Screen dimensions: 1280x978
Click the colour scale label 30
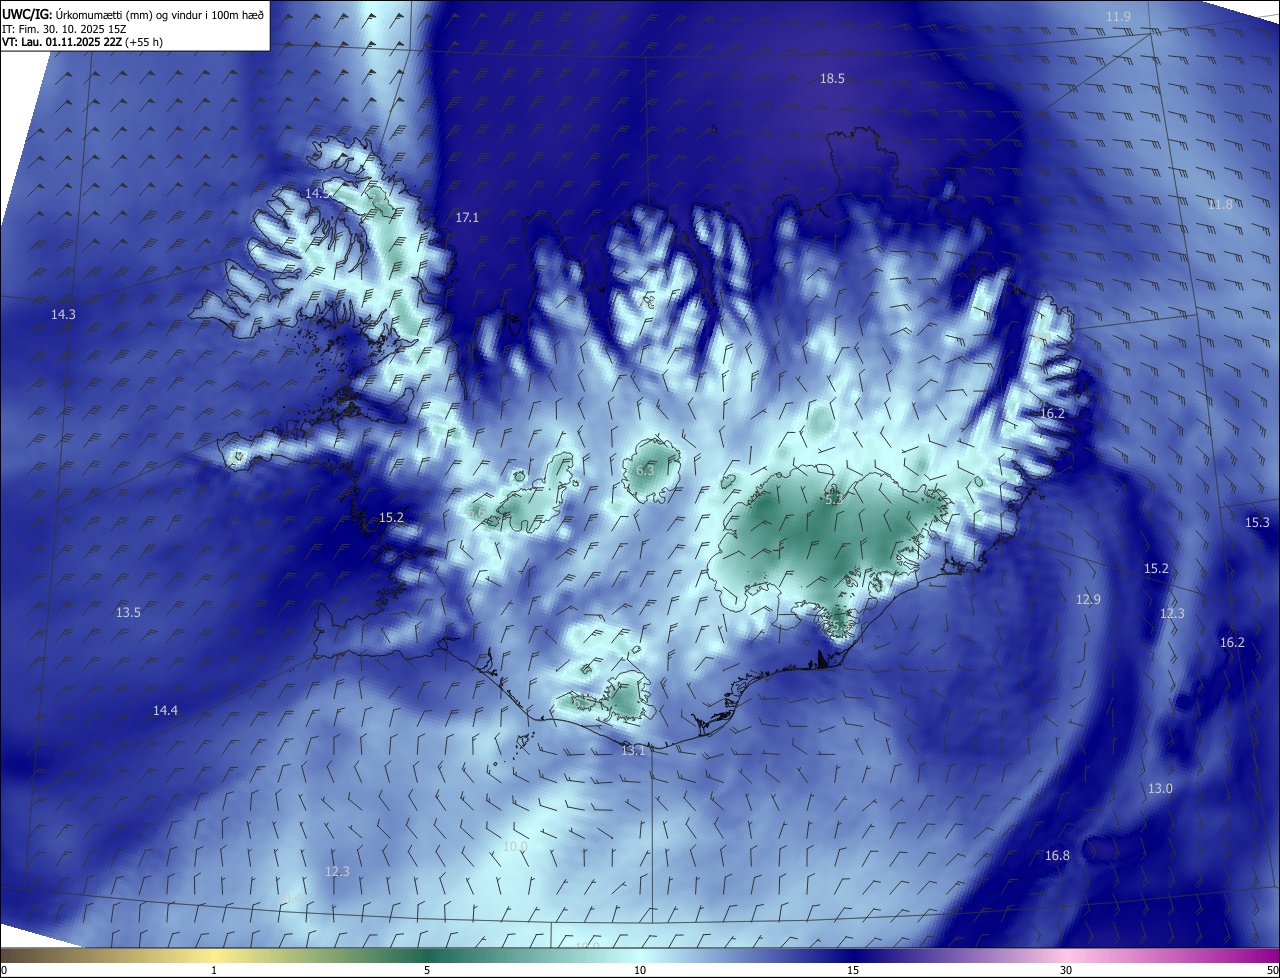1066,970
